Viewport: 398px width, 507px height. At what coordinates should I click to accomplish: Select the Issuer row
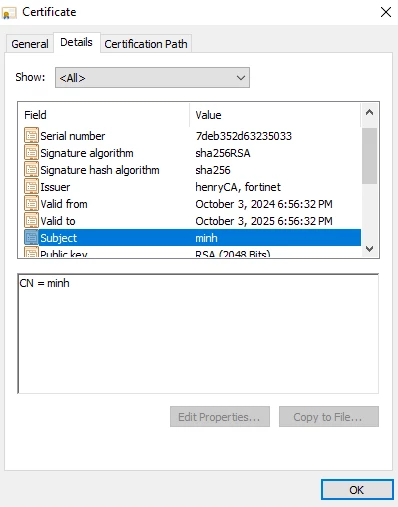click(192, 187)
